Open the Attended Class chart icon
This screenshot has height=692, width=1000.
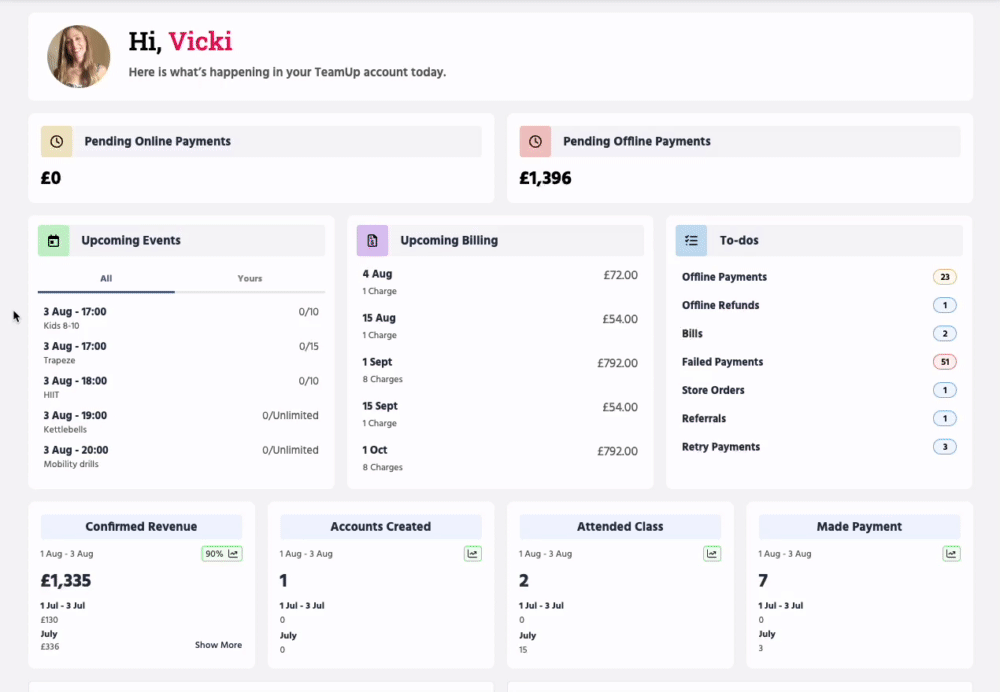712,554
